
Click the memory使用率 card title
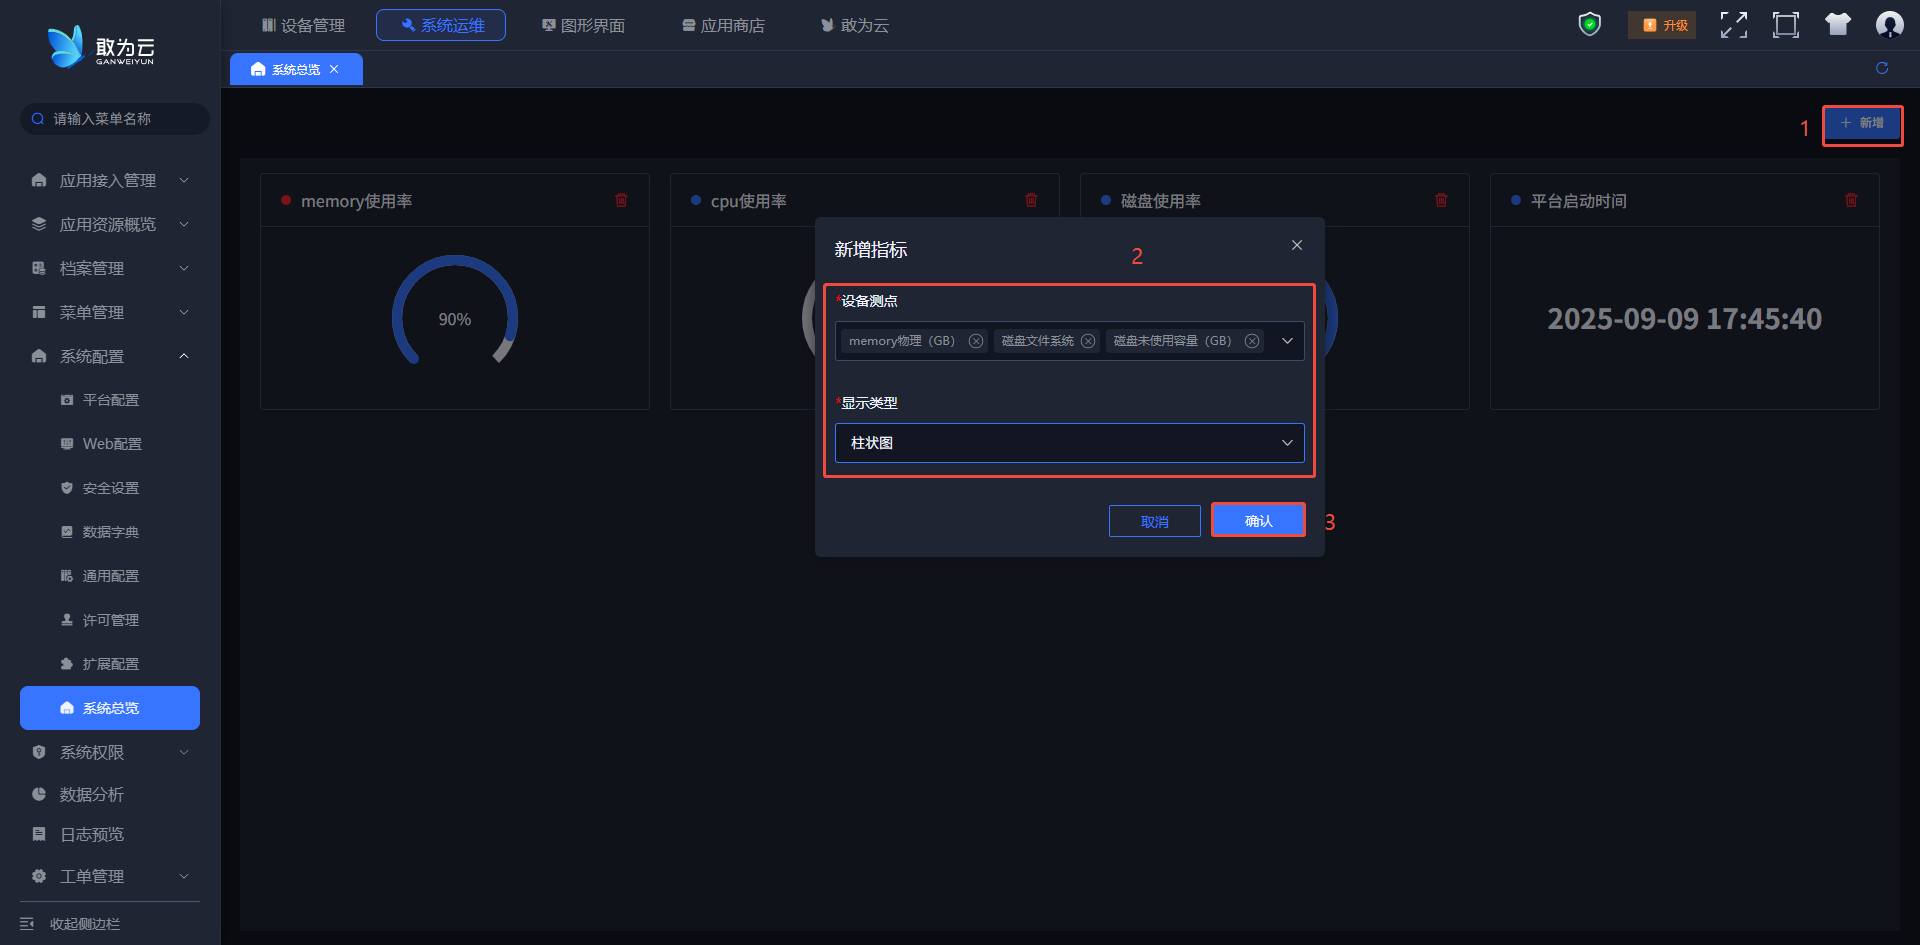tap(356, 201)
